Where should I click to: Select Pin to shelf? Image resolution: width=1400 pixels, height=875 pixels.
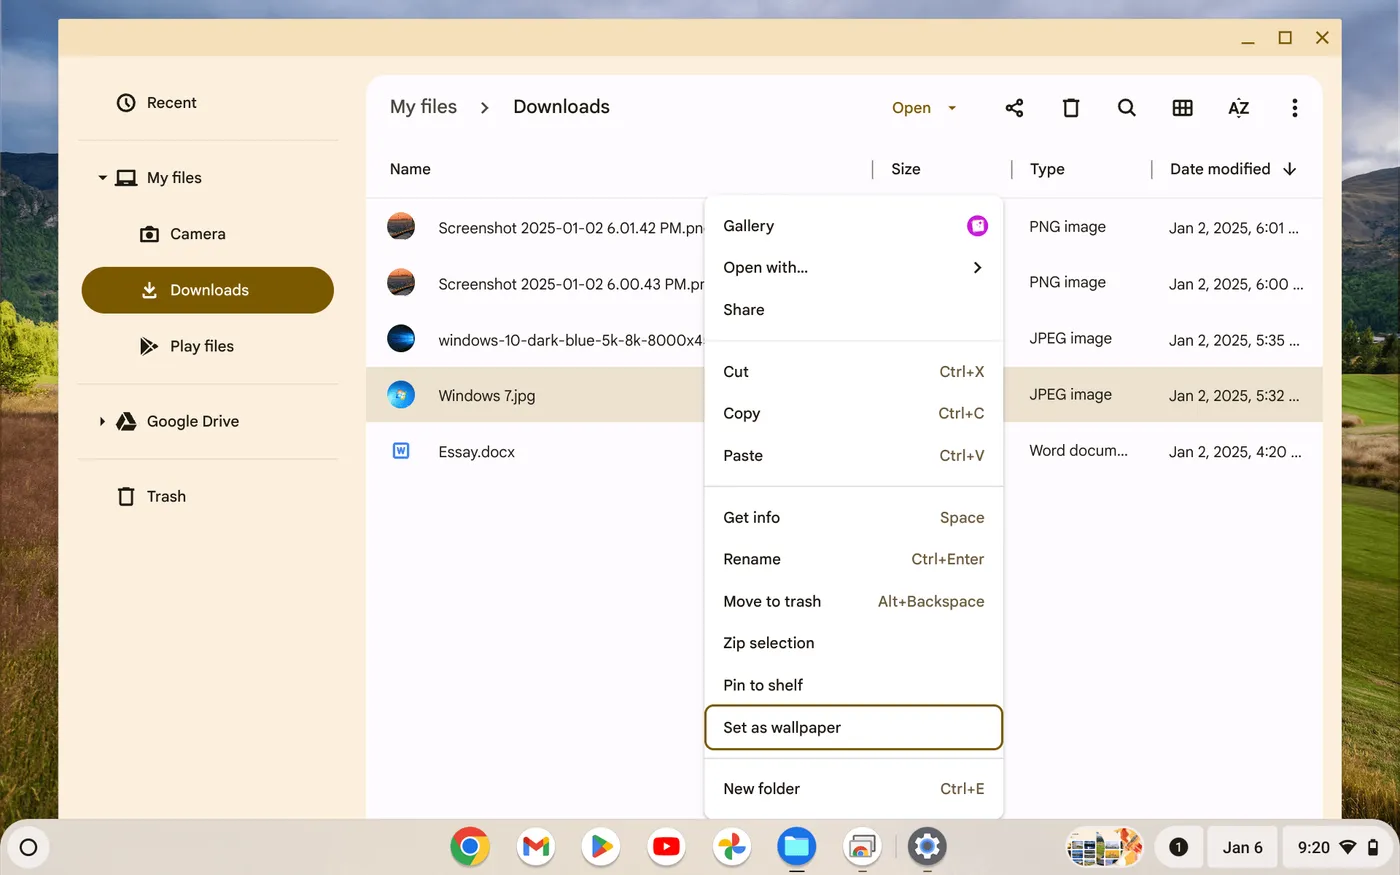coord(854,686)
